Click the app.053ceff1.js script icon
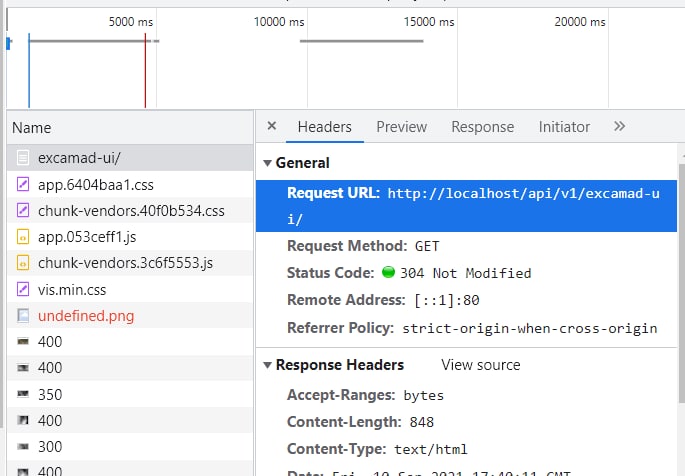685x476 pixels. pyautogui.click(x=22, y=237)
